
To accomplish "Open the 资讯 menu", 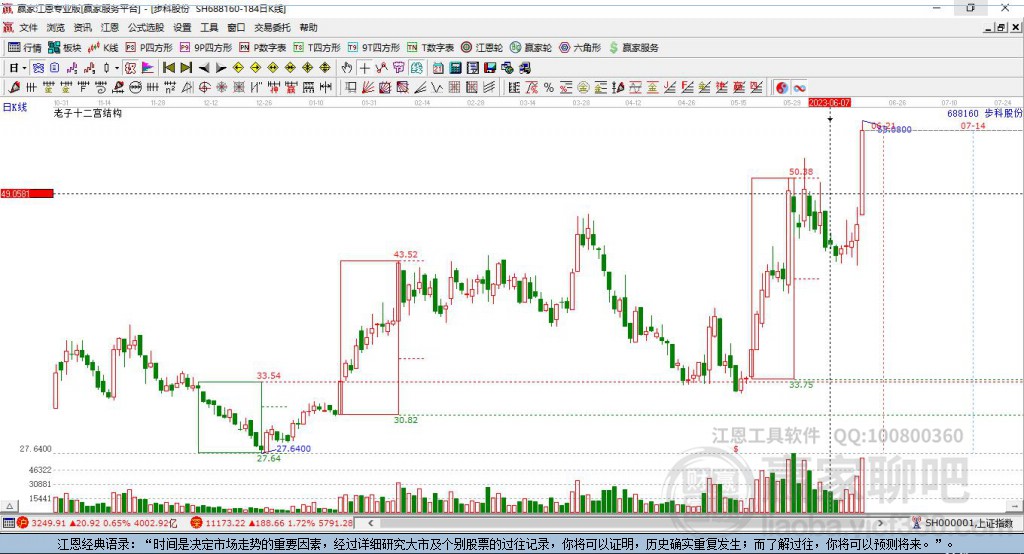I will (x=82, y=27).
